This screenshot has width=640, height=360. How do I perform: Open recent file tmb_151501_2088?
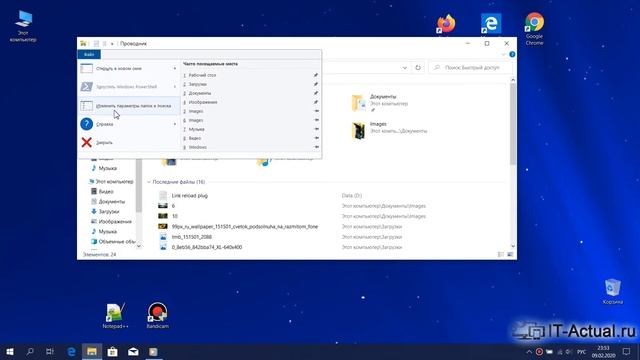(191, 237)
